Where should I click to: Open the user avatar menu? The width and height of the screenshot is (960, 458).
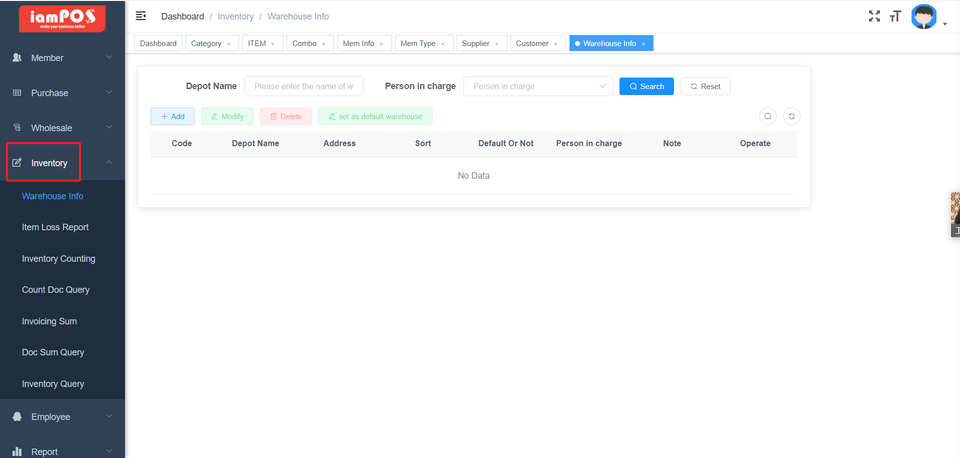point(924,17)
